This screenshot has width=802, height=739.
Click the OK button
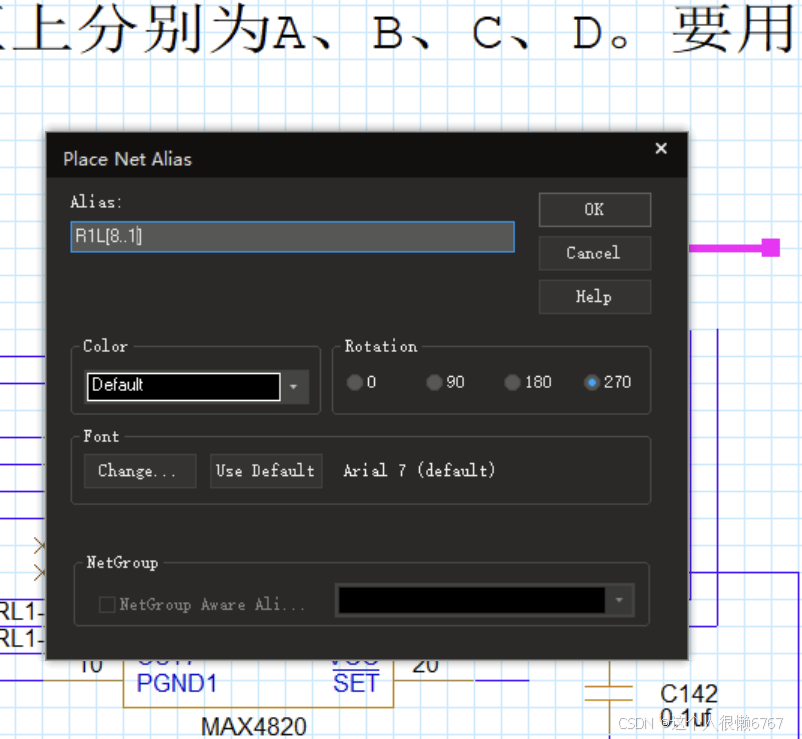(x=594, y=210)
